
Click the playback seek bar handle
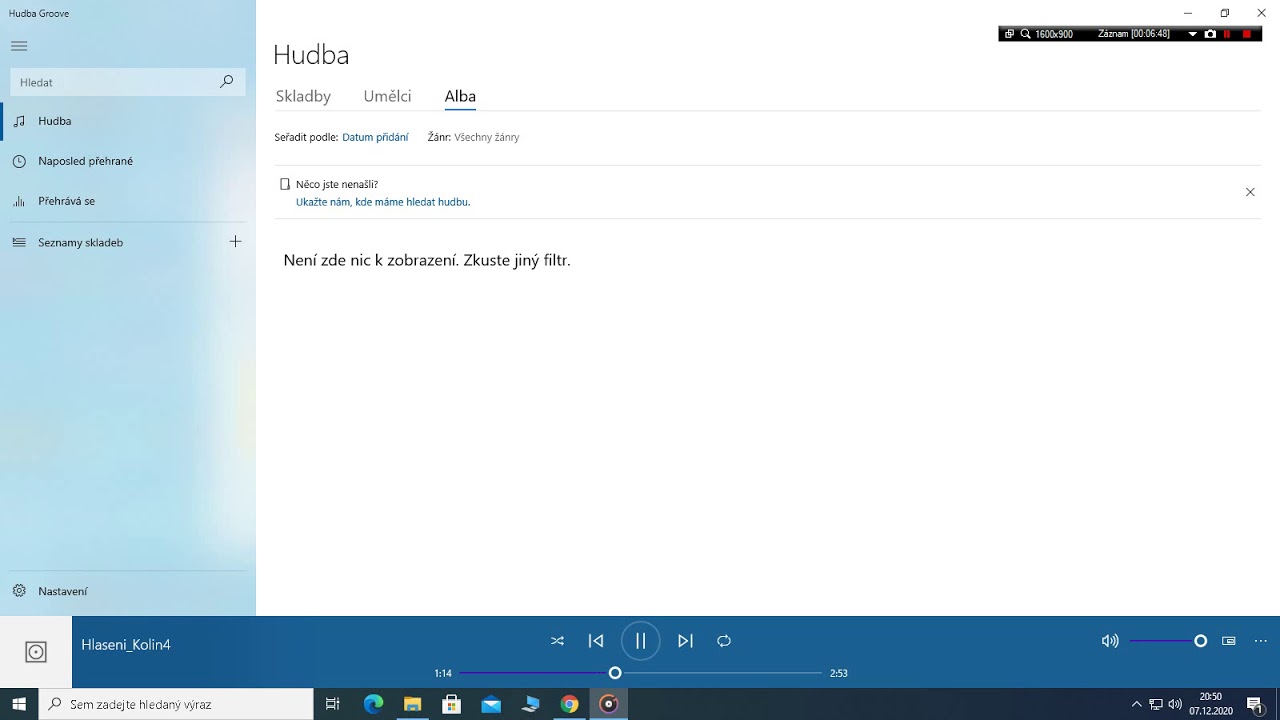pyautogui.click(x=615, y=673)
